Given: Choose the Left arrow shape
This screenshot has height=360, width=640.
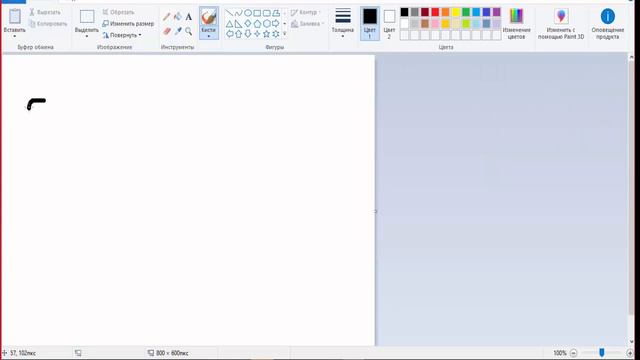Looking at the screenshot, I should (229, 34).
